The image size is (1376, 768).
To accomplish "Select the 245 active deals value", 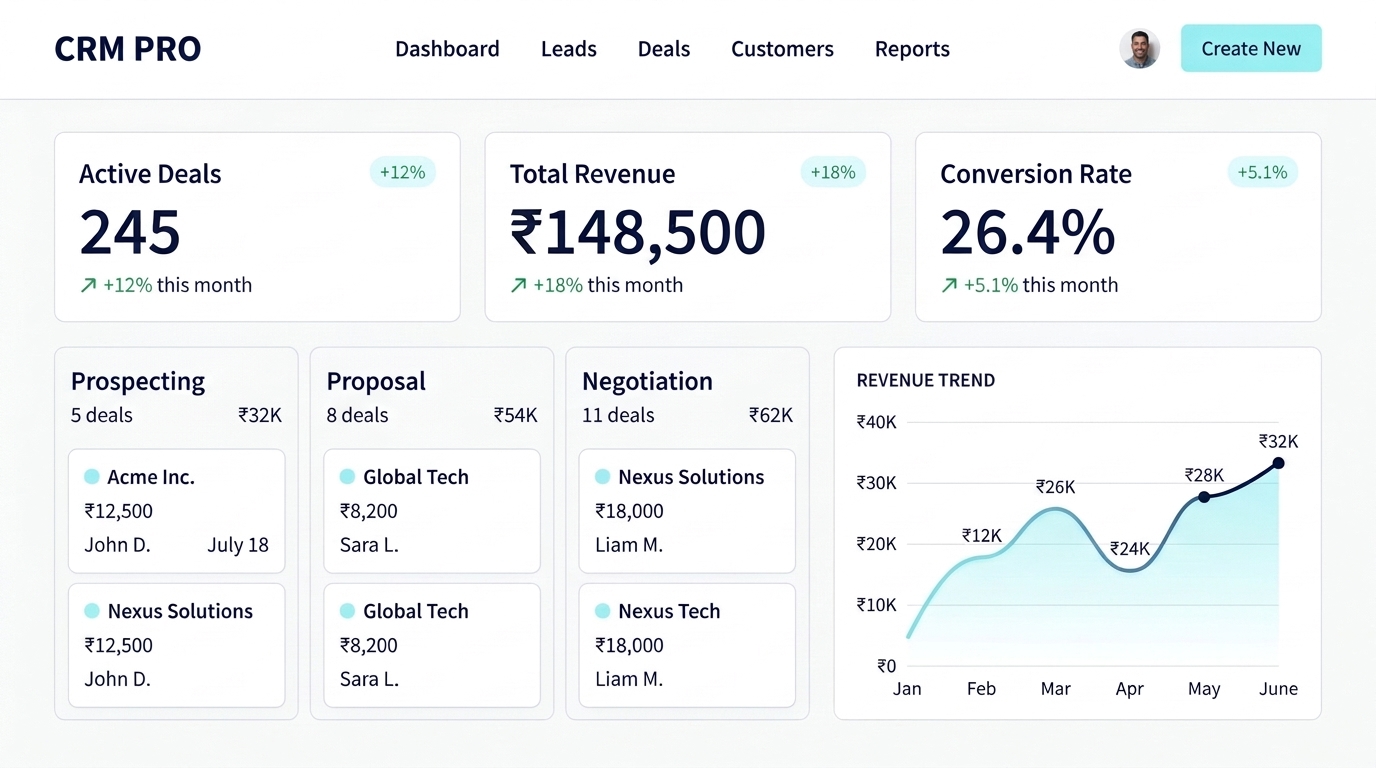I will click(130, 232).
